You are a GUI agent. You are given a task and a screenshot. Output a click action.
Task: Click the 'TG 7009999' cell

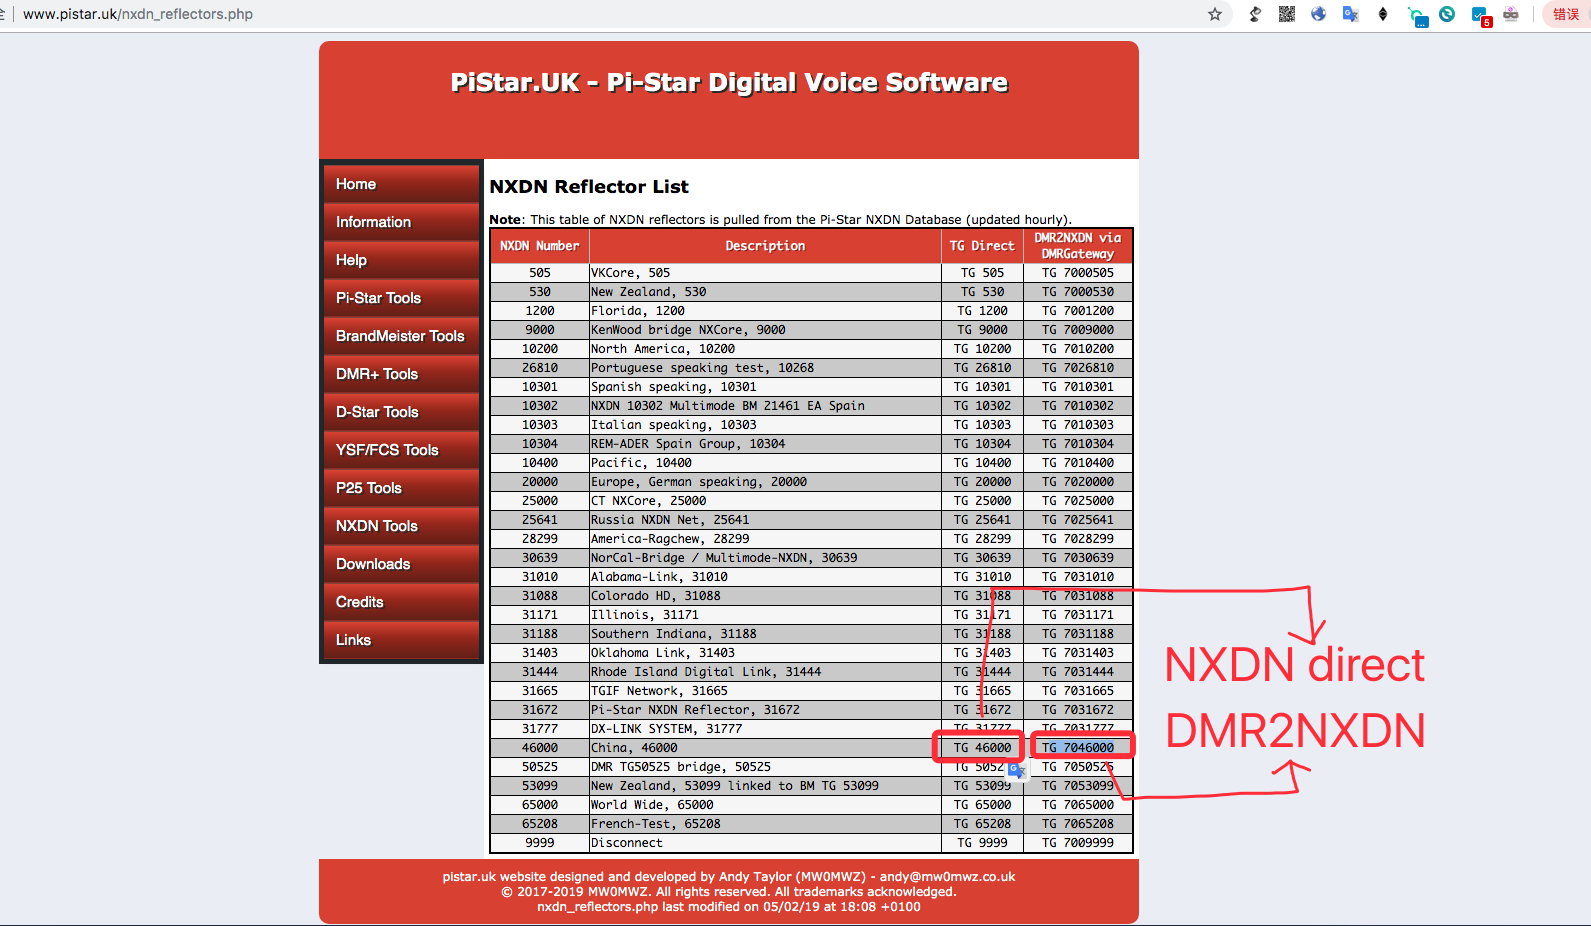[1077, 843]
